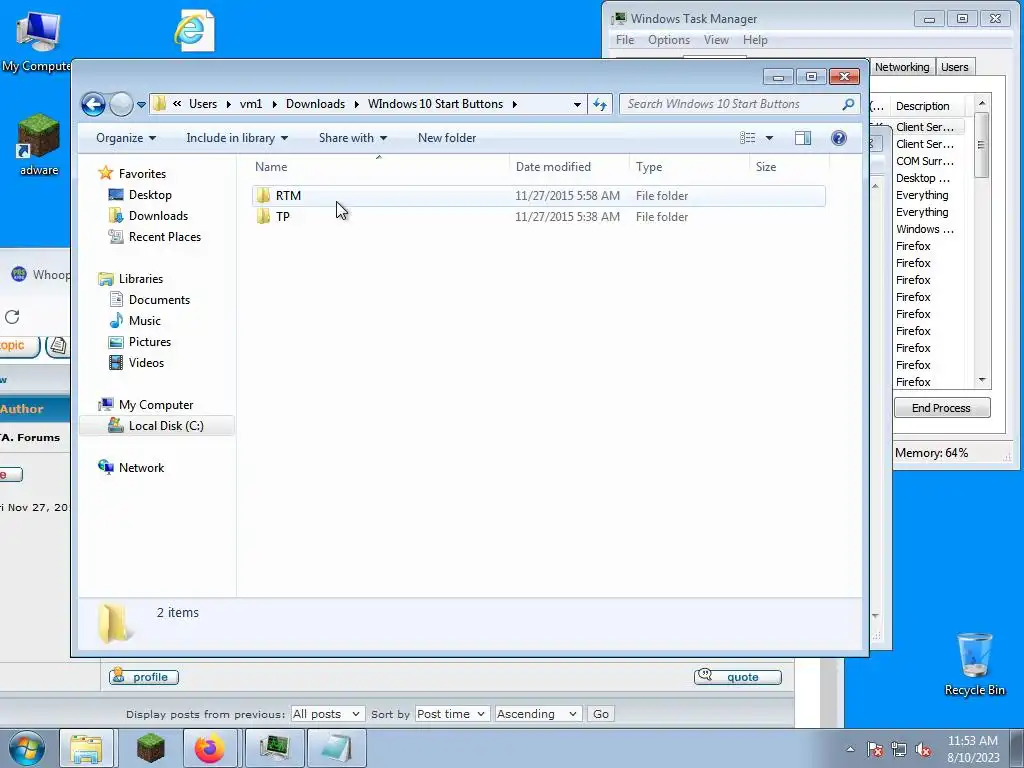Click the Windows Start button
The image size is (1024, 768).
click(26, 748)
